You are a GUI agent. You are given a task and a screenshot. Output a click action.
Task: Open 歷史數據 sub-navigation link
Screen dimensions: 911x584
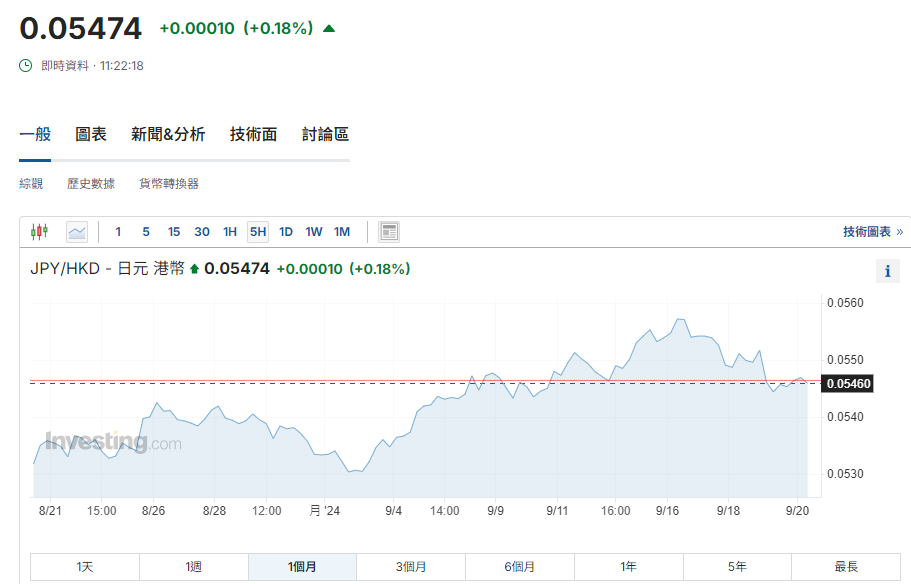coord(91,184)
